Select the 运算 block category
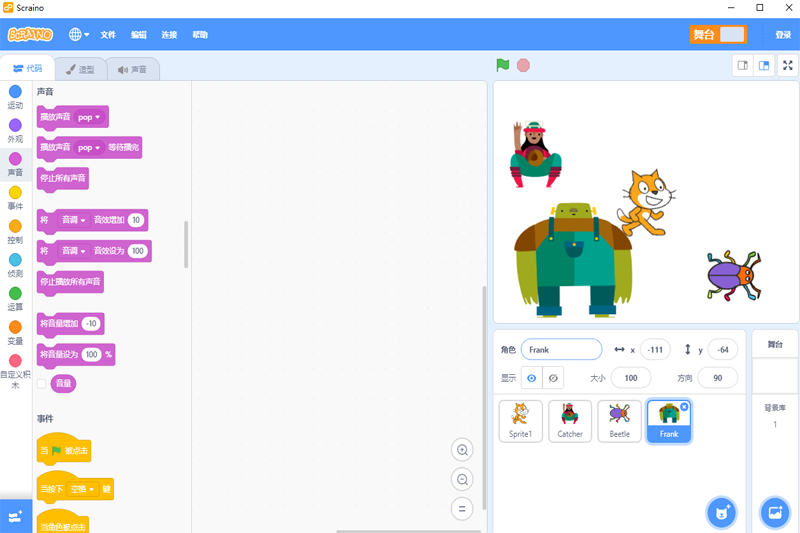Image resolution: width=800 pixels, height=533 pixels. coord(15,299)
